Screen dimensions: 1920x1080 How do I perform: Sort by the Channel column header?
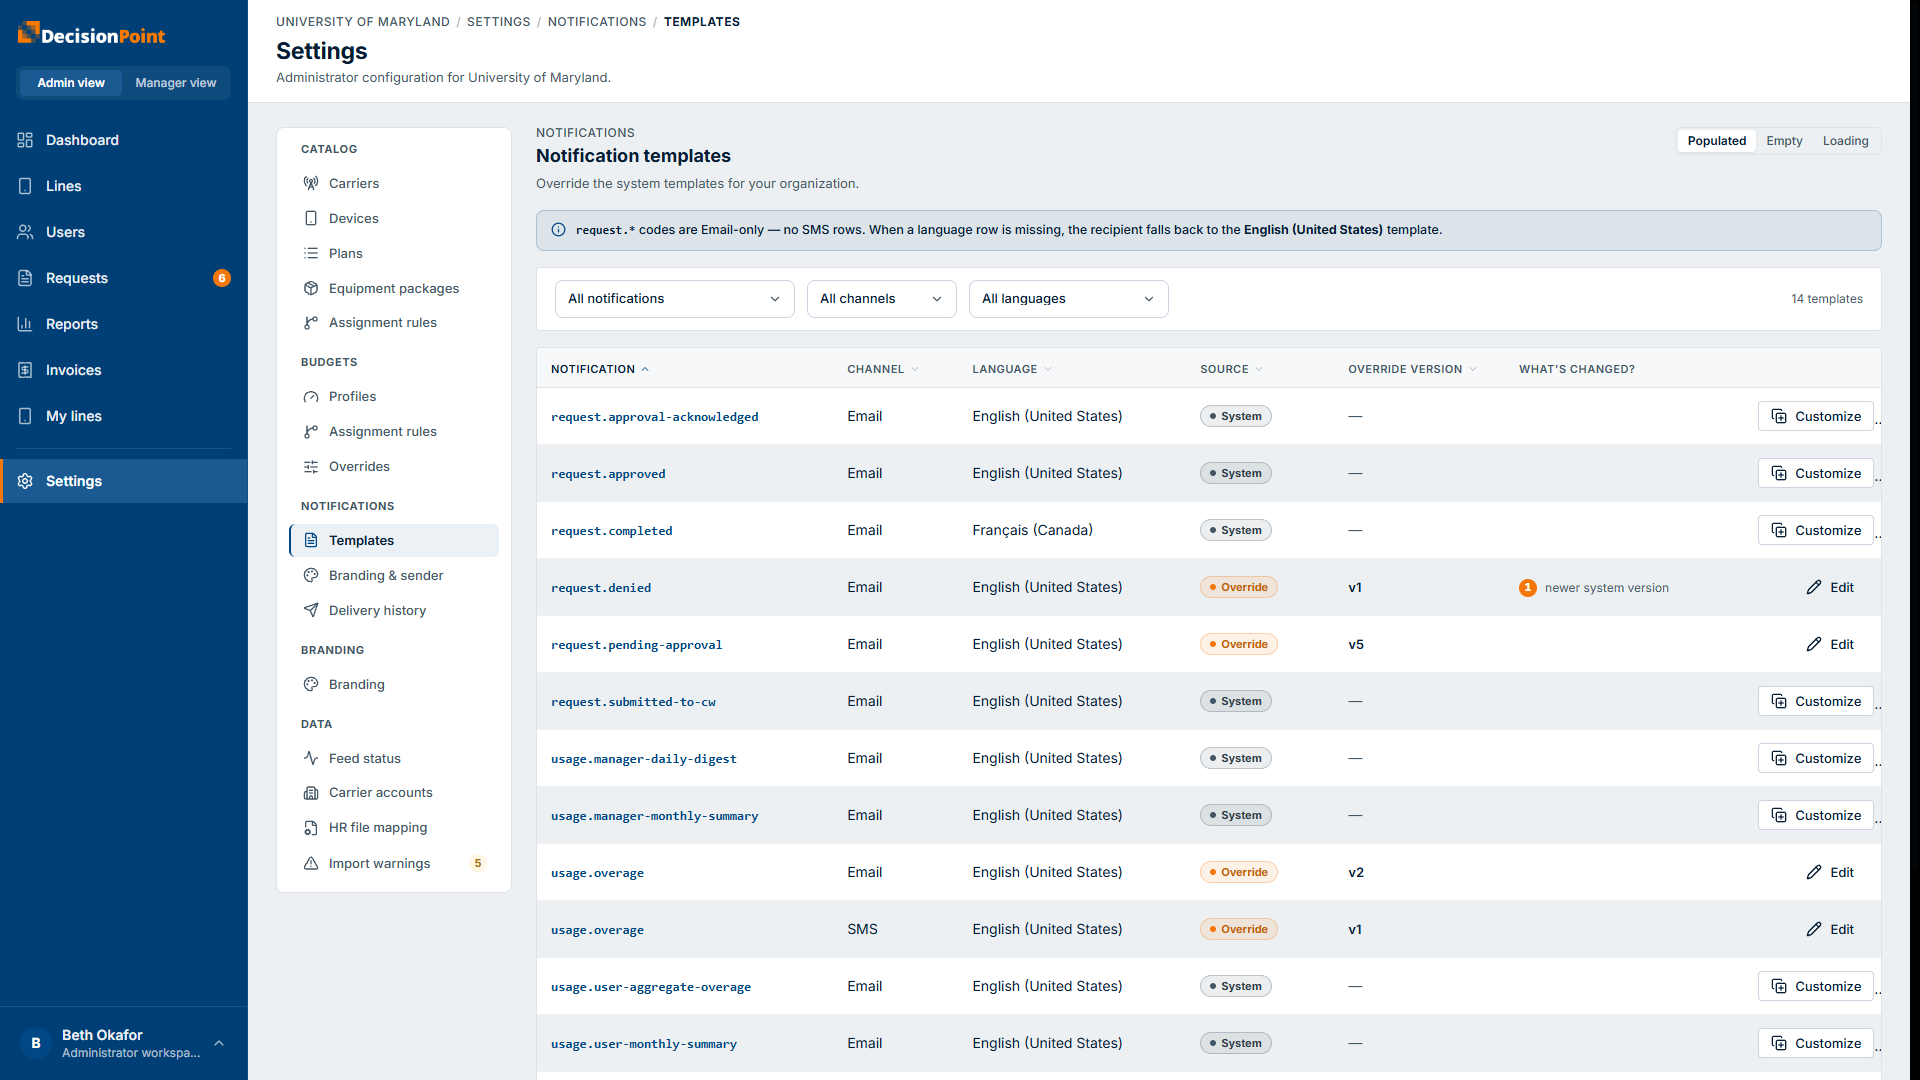[883, 369]
